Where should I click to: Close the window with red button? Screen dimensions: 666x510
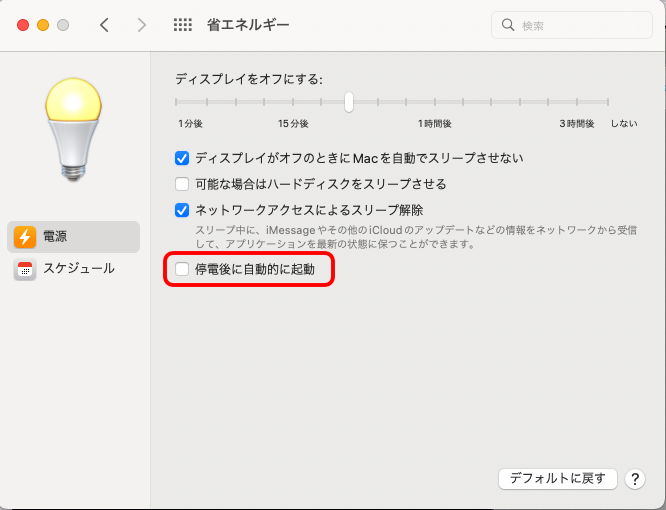[23, 25]
